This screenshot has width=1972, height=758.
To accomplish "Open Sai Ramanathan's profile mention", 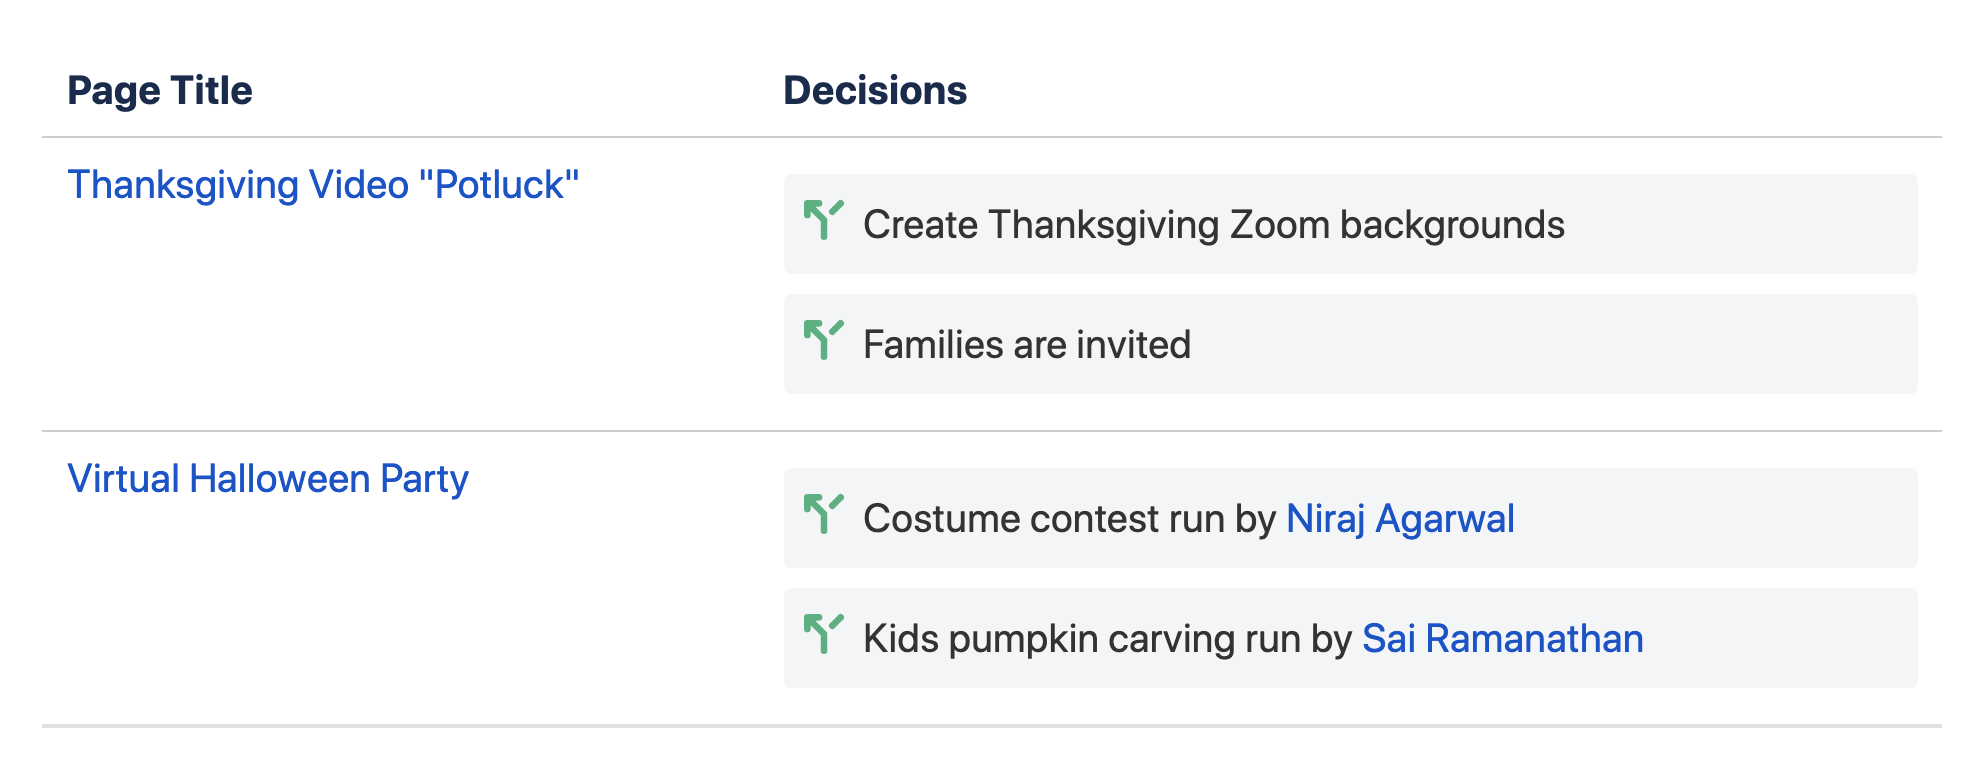I will coord(1503,639).
